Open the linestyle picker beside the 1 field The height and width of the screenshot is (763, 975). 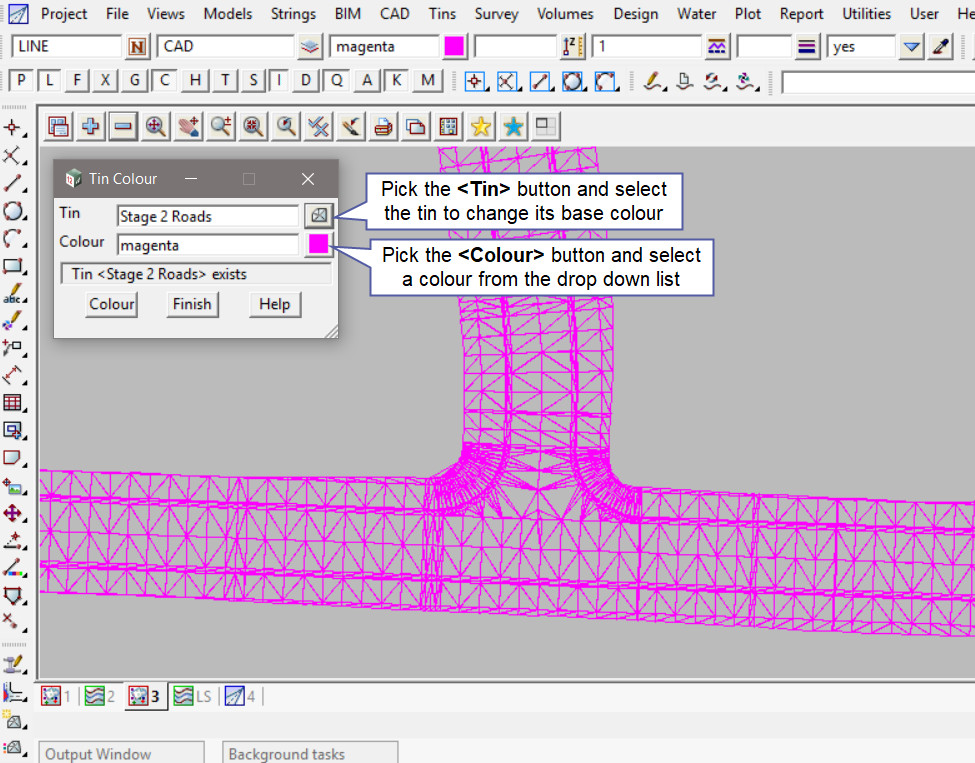point(716,47)
